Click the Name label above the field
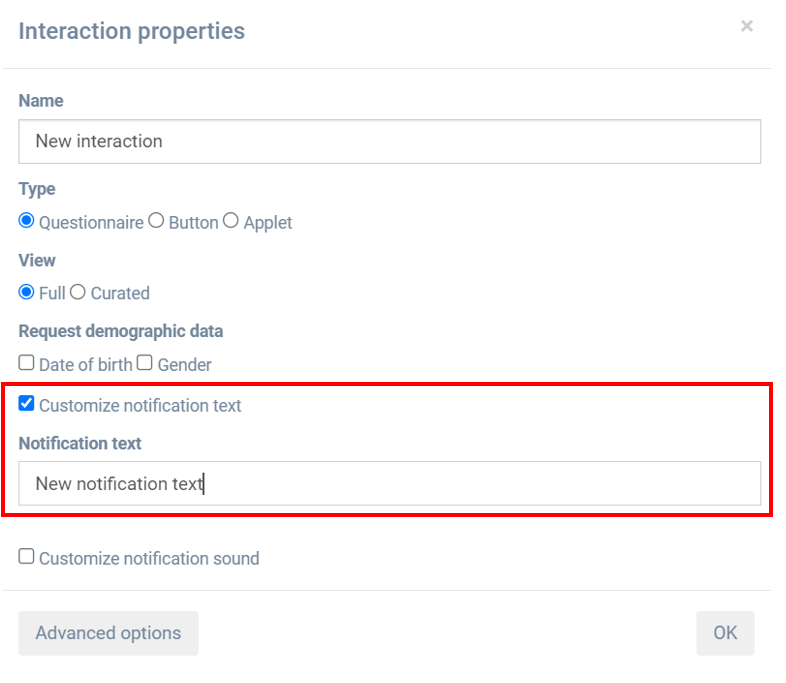Viewport: 786px width, 683px height. (x=41, y=101)
